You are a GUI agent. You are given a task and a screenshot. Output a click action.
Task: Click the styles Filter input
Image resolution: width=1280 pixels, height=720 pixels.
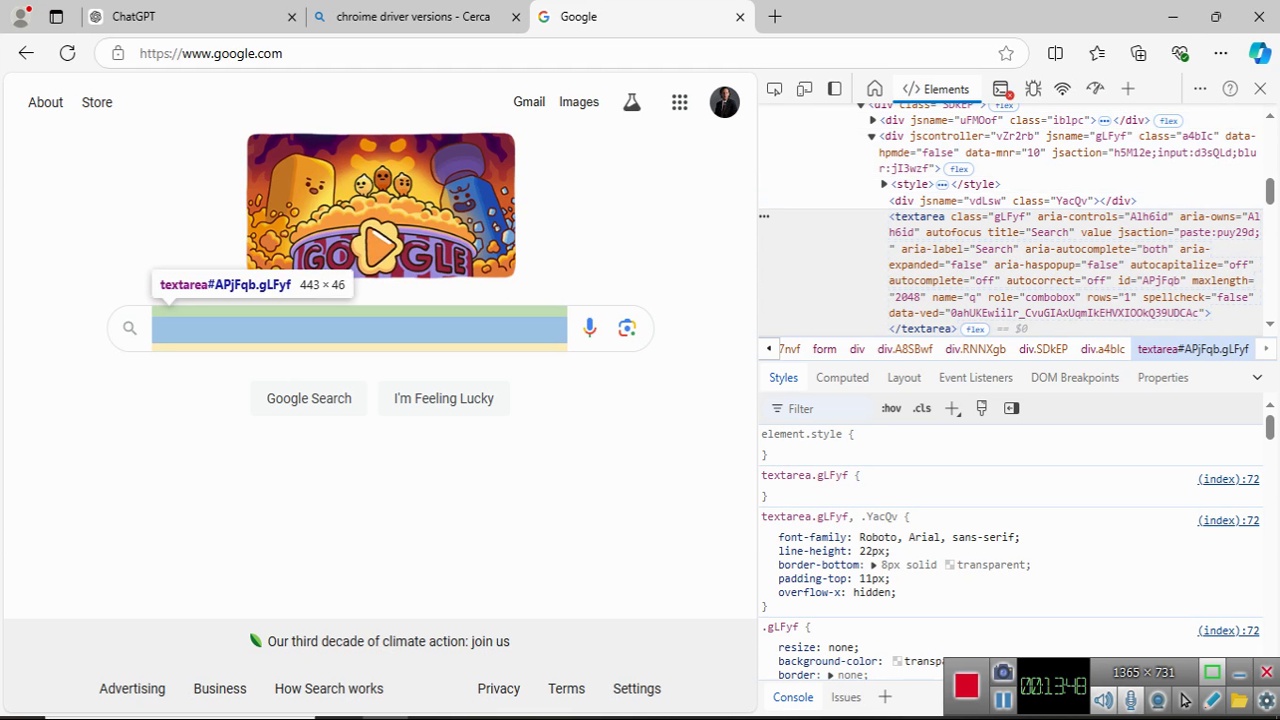click(x=820, y=409)
